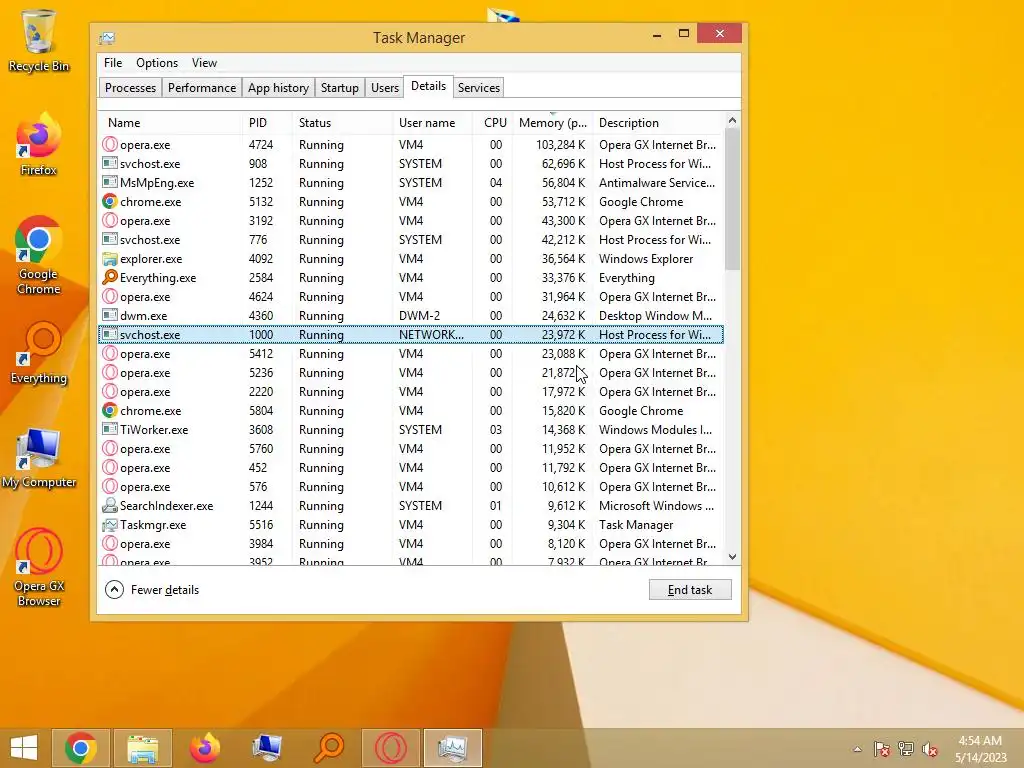Show hidden tray icons arrow
Screen dimensions: 1024x768
(857, 749)
